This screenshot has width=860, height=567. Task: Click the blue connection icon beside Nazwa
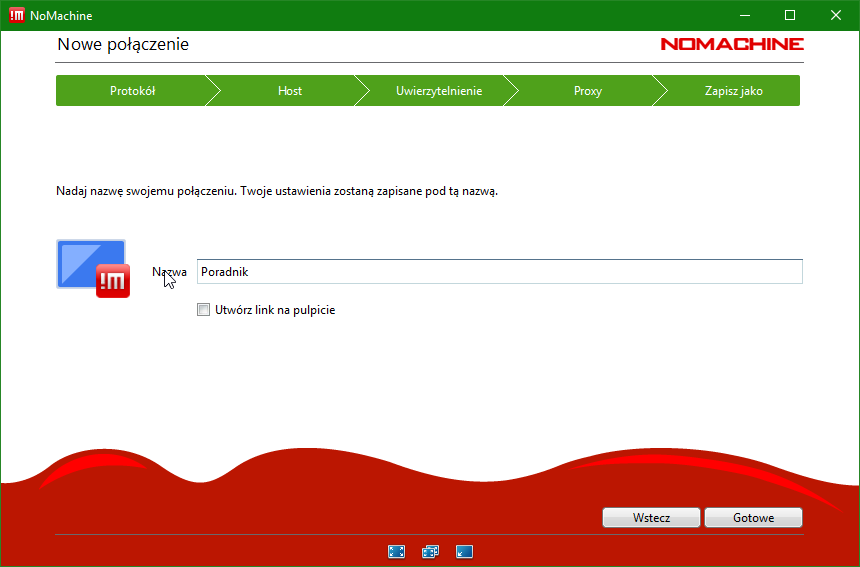pyautogui.click(x=92, y=268)
